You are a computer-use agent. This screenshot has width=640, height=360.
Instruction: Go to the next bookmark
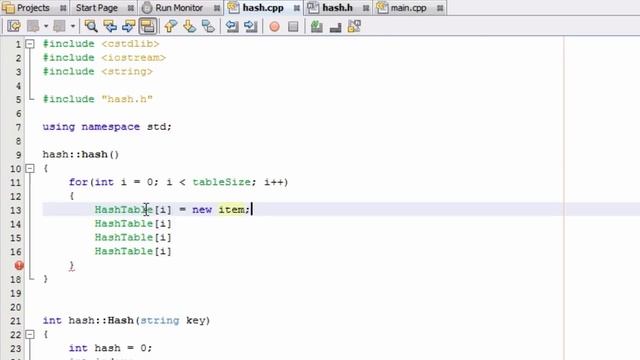(189, 27)
